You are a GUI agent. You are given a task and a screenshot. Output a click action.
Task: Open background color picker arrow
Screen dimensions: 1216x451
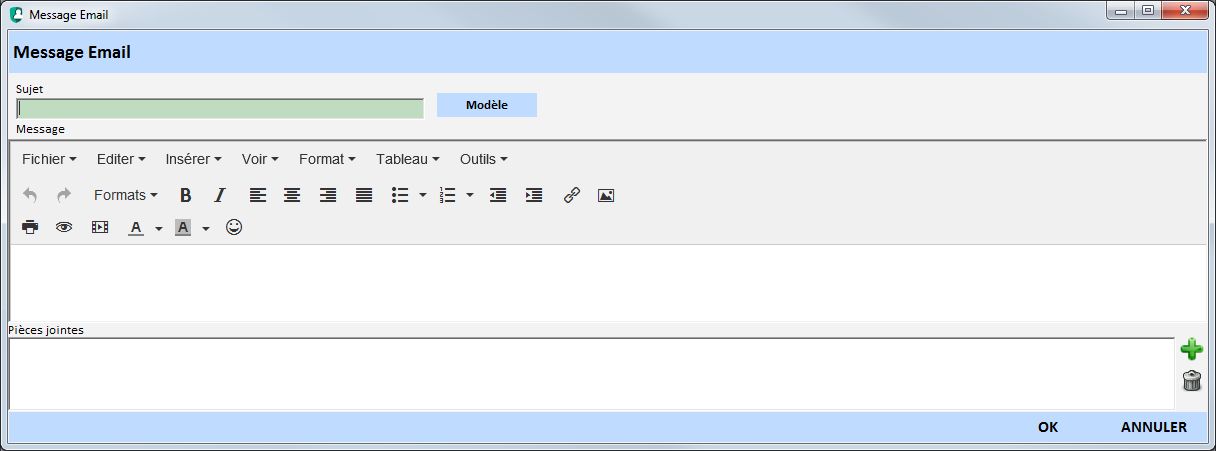coord(205,227)
